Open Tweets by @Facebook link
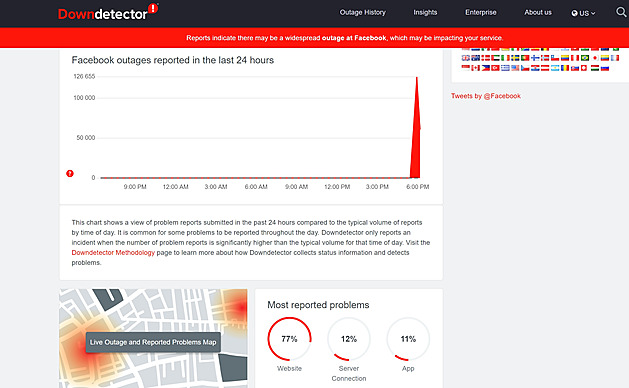 click(486, 96)
